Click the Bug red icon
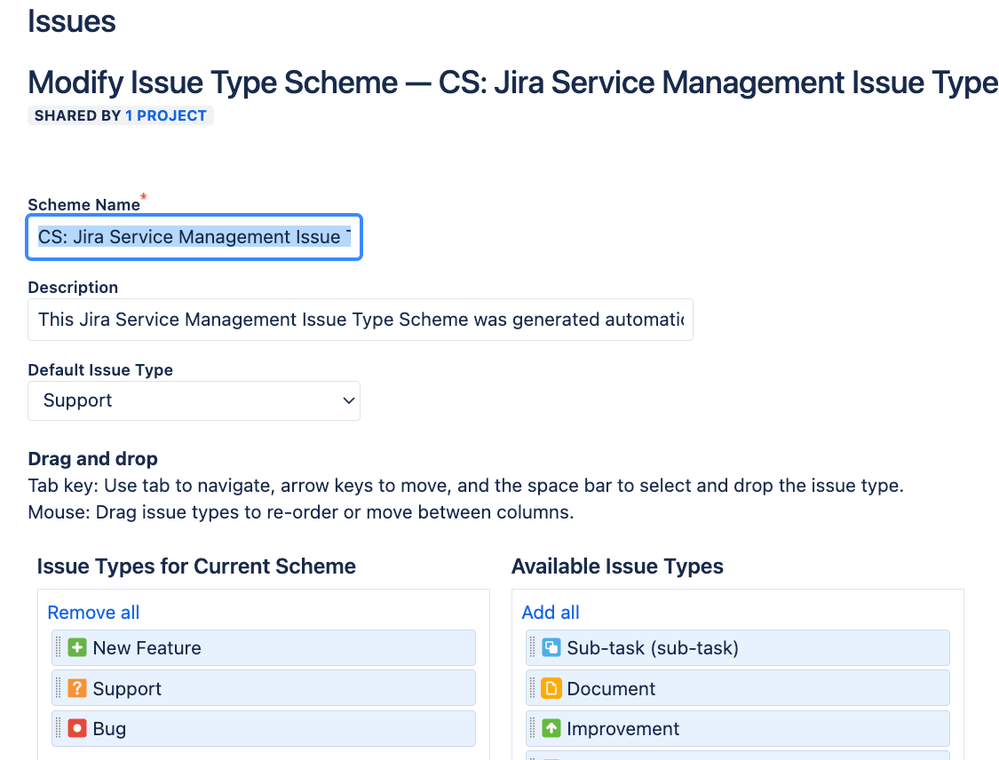Screen dimensions: 999x760 (x=77, y=728)
